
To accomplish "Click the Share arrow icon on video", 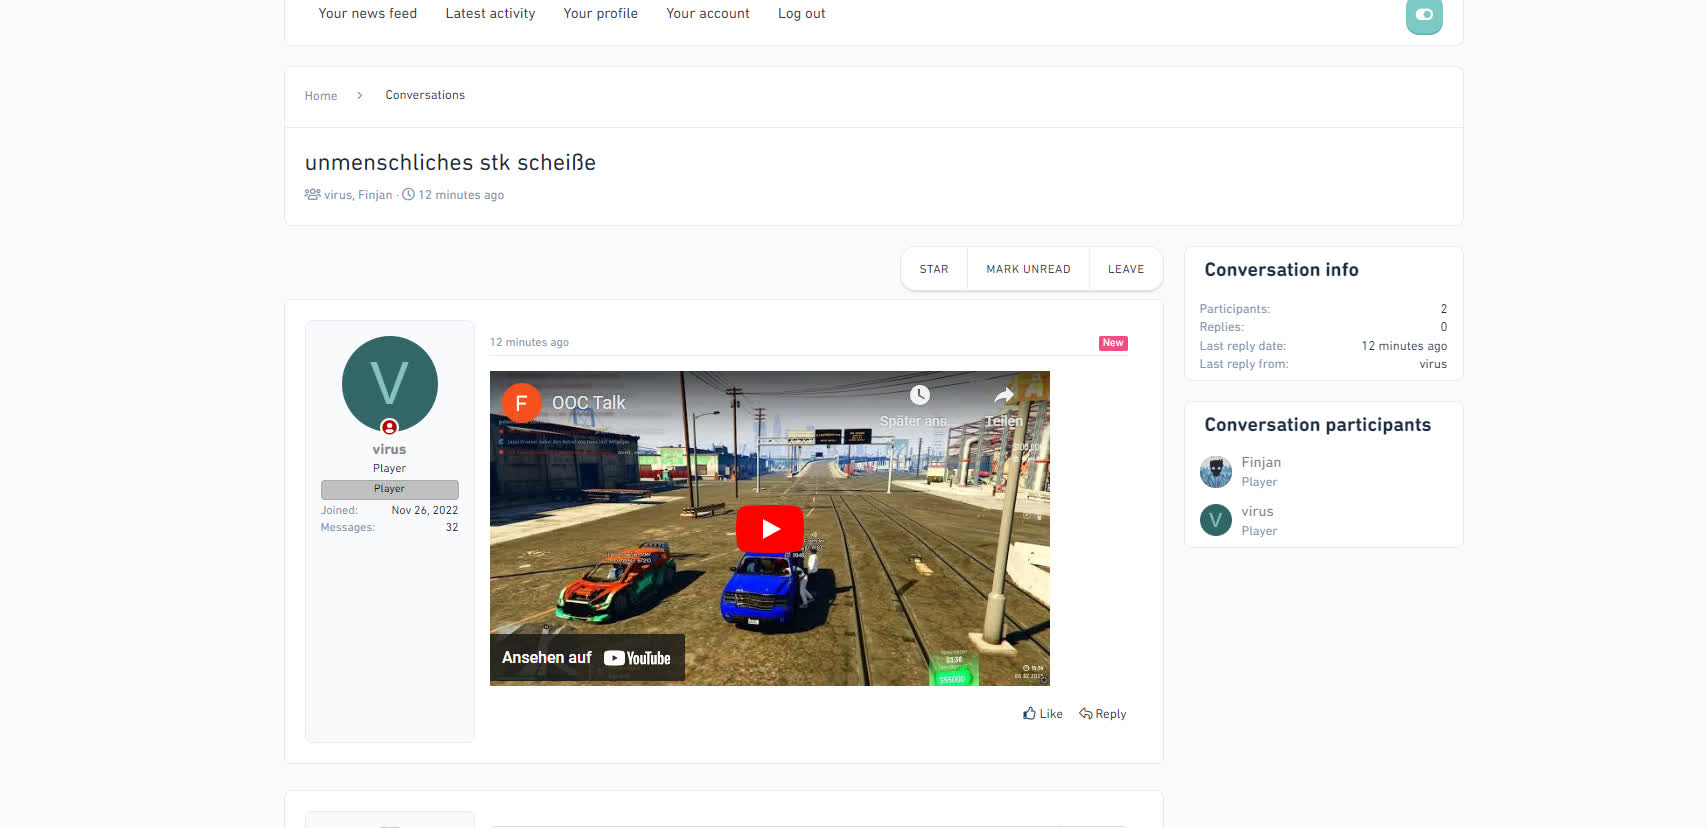I will click(x=1004, y=395).
